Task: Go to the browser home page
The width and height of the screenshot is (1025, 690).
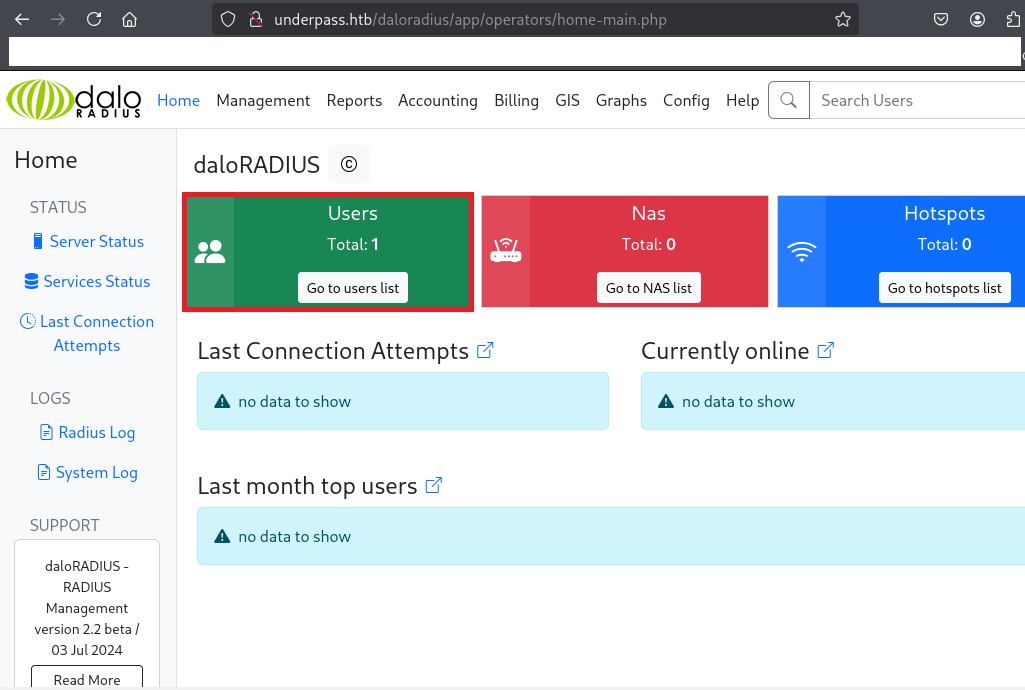Action: (x=129, y=19)
